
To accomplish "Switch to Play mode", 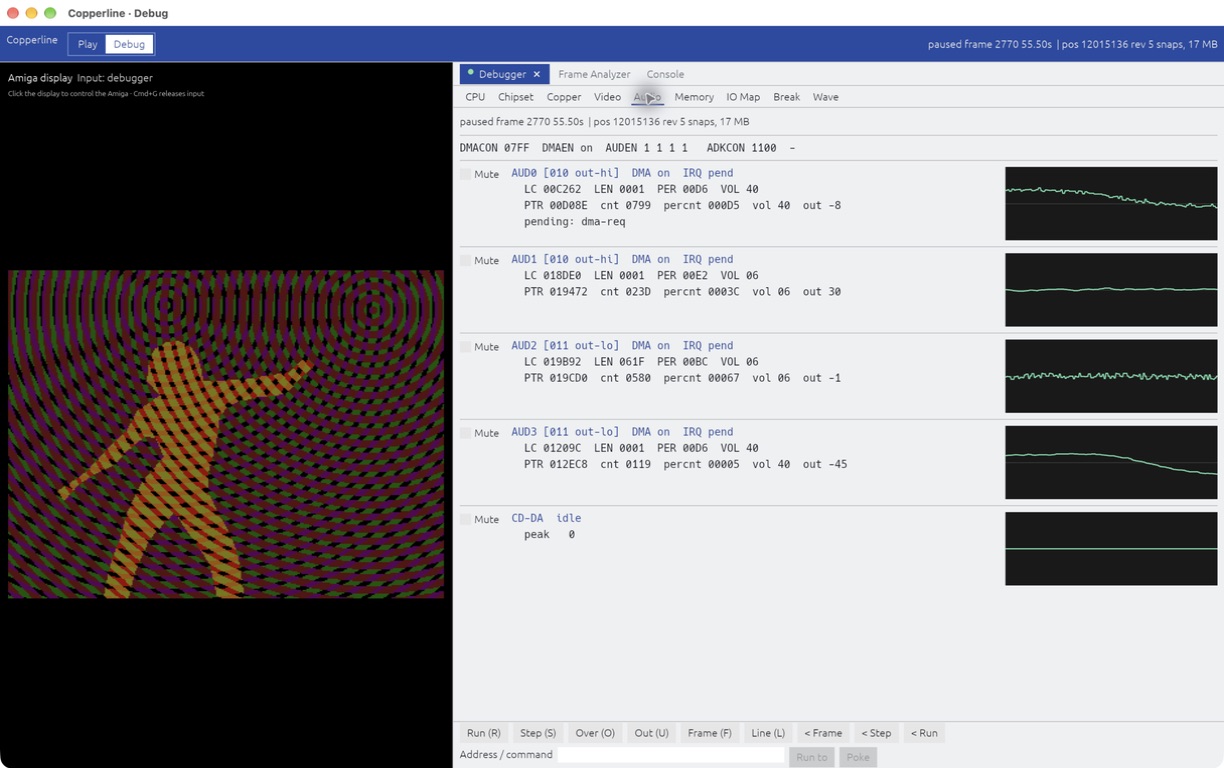I will [x=88, y=44].
